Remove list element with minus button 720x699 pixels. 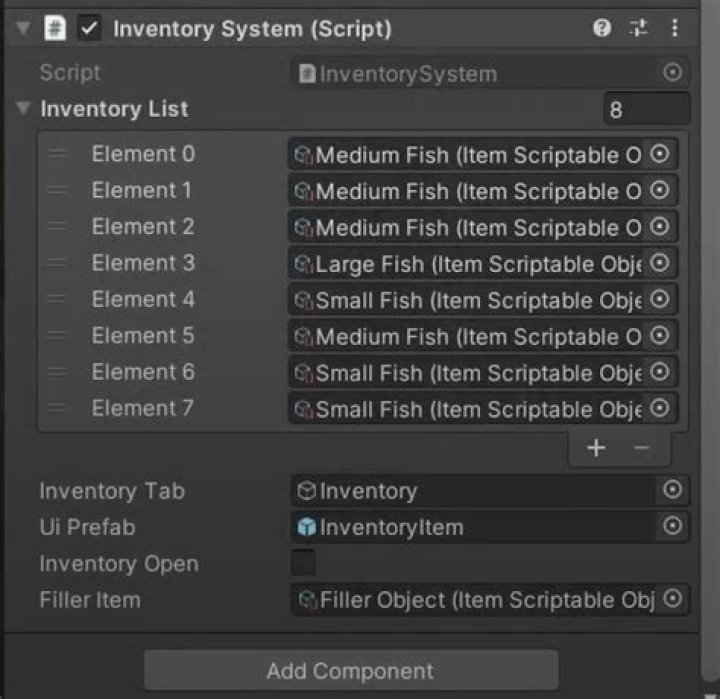tap(642, 448)
